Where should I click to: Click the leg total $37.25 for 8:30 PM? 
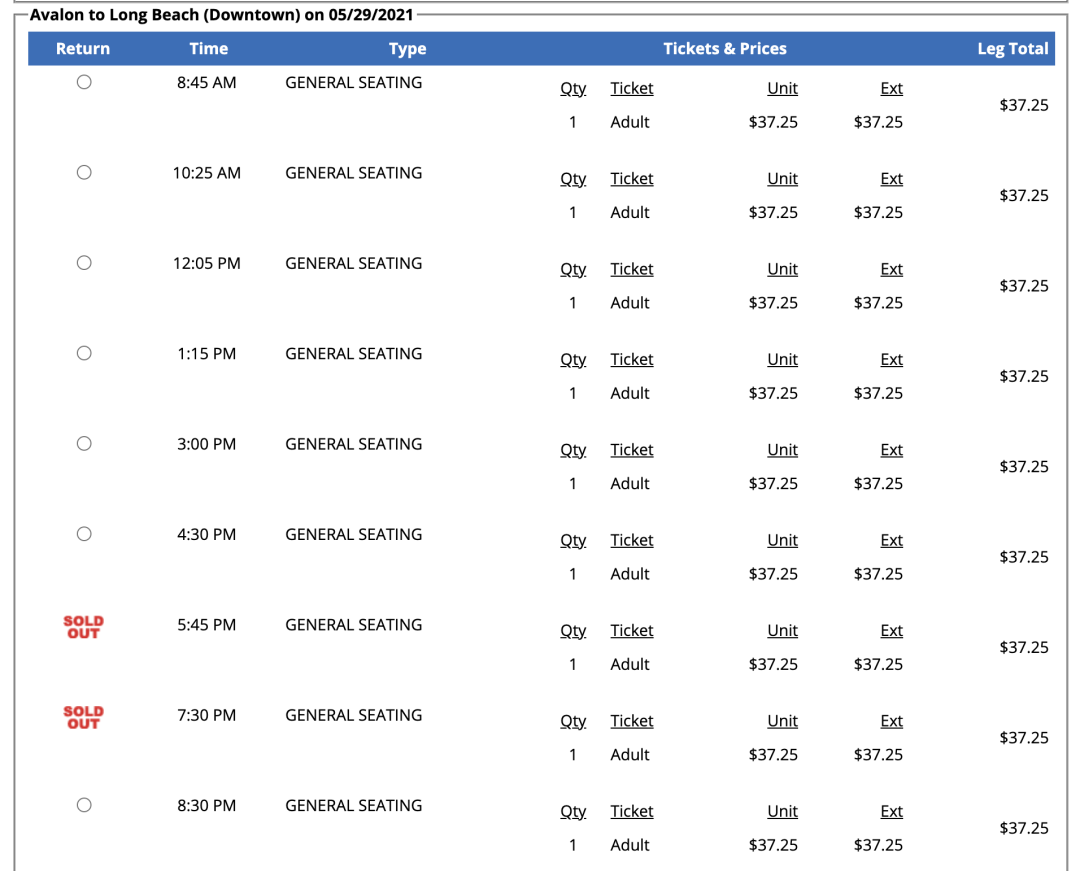coord(1024,828)
